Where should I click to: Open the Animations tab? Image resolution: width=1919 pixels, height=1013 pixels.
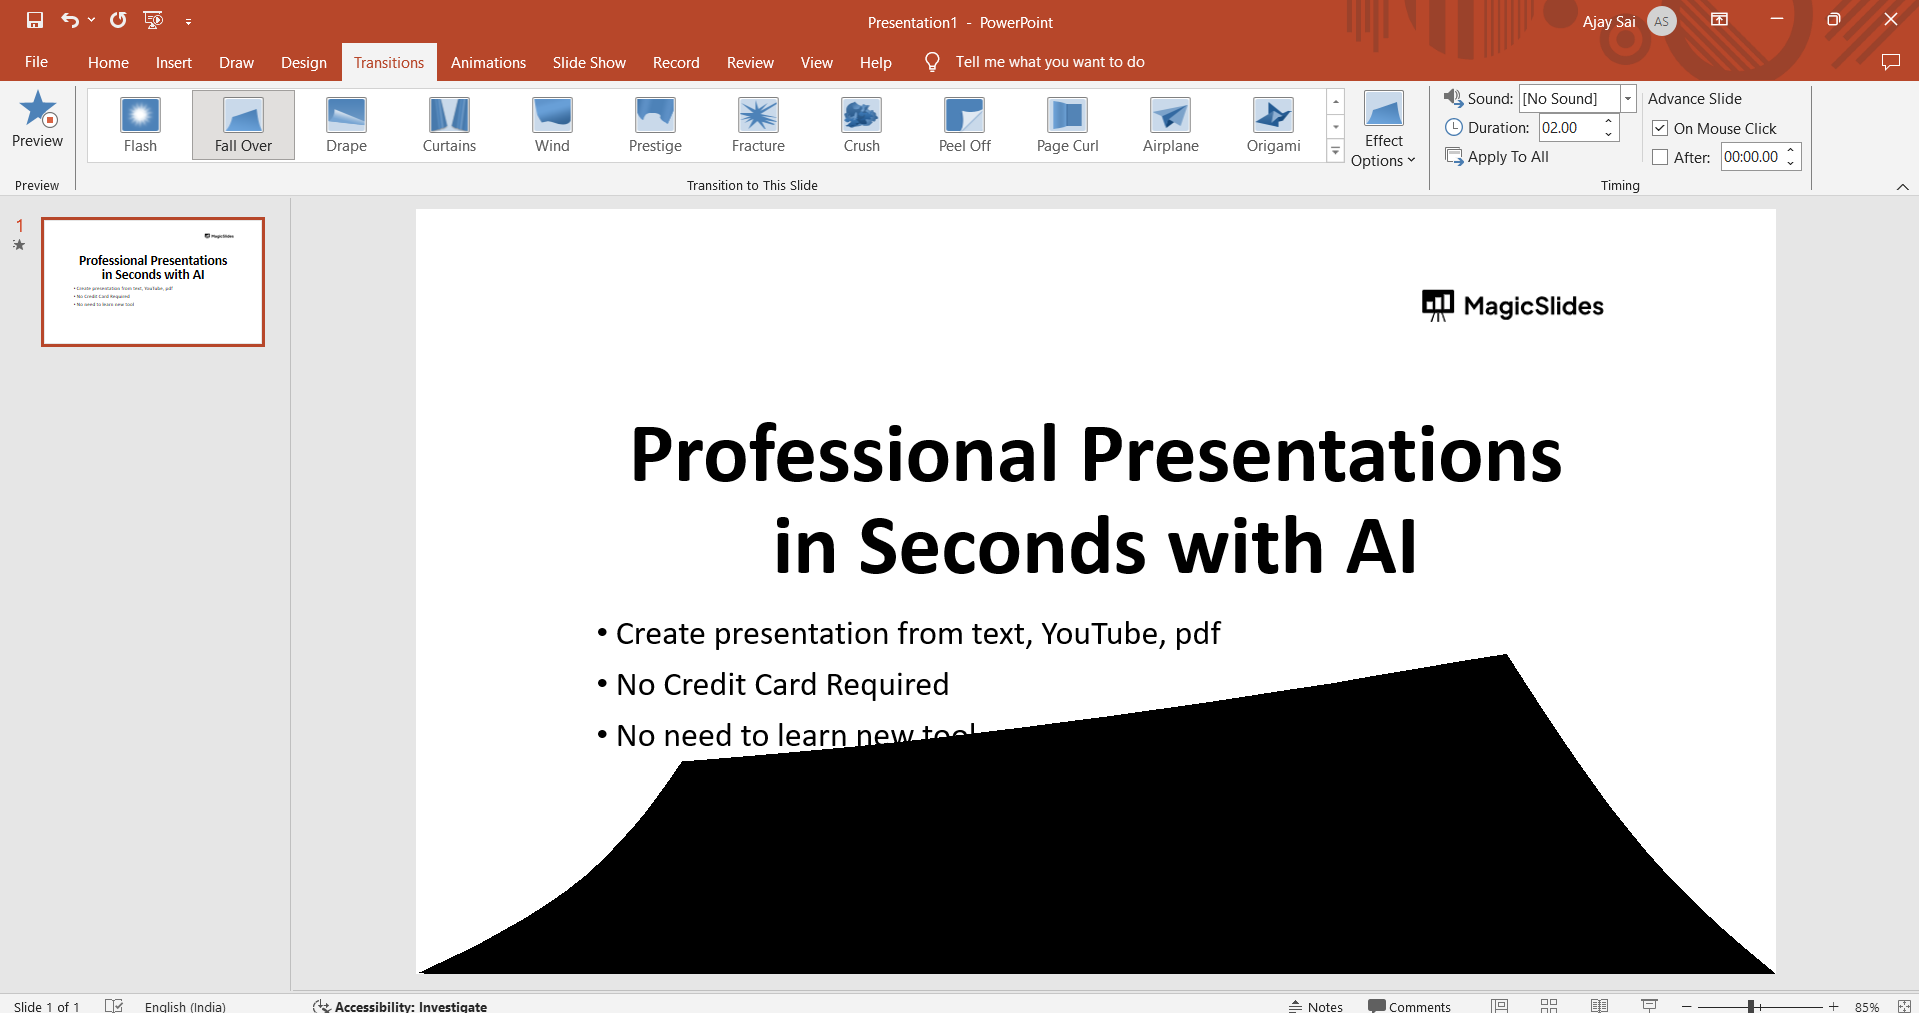coord(488,62)
